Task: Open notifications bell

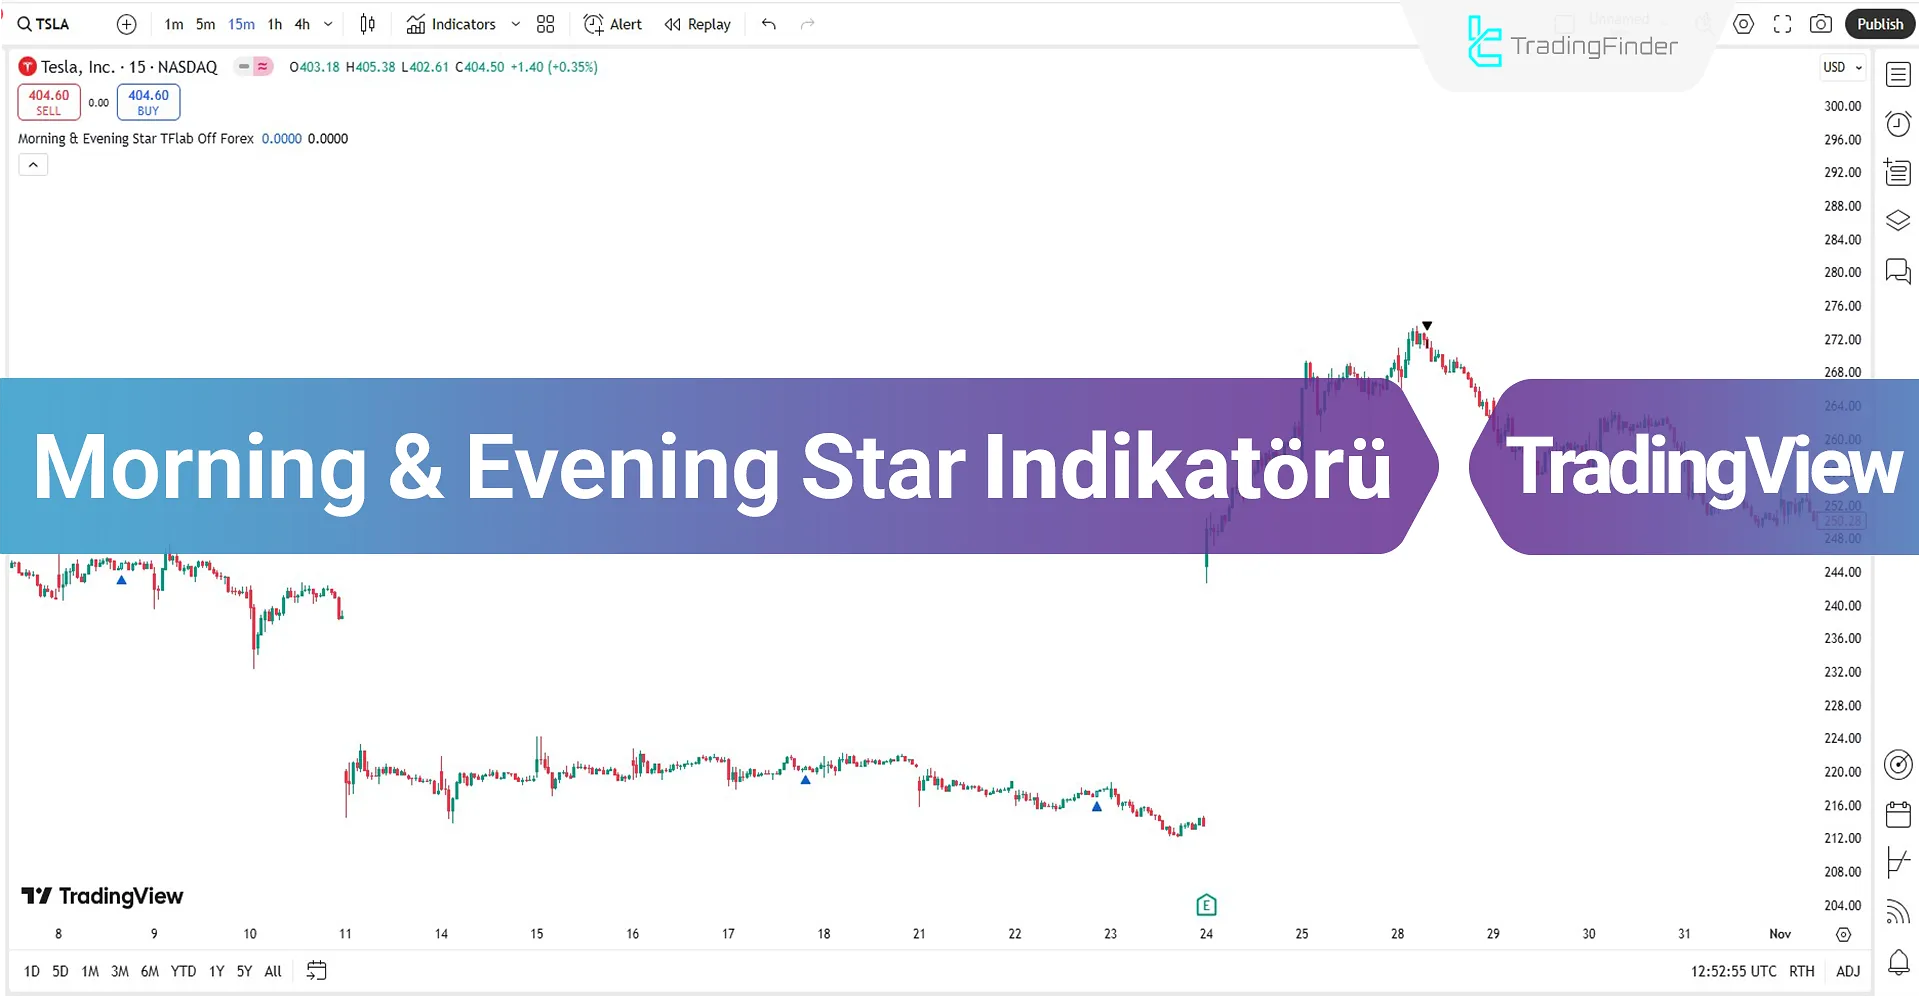Action: coord(1897,962)
